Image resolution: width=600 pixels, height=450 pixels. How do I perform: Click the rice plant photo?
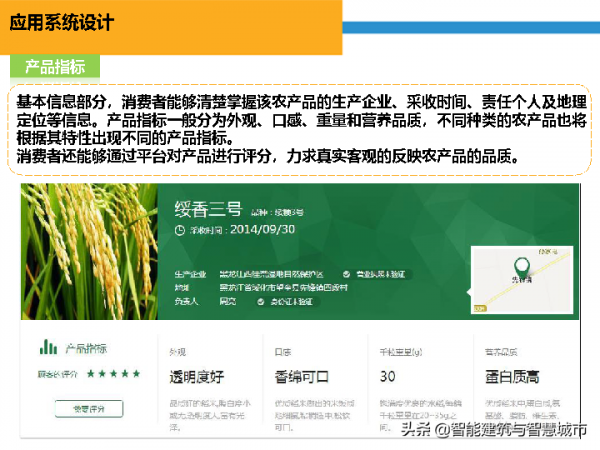pyautogui.click(x=89, y=251)
